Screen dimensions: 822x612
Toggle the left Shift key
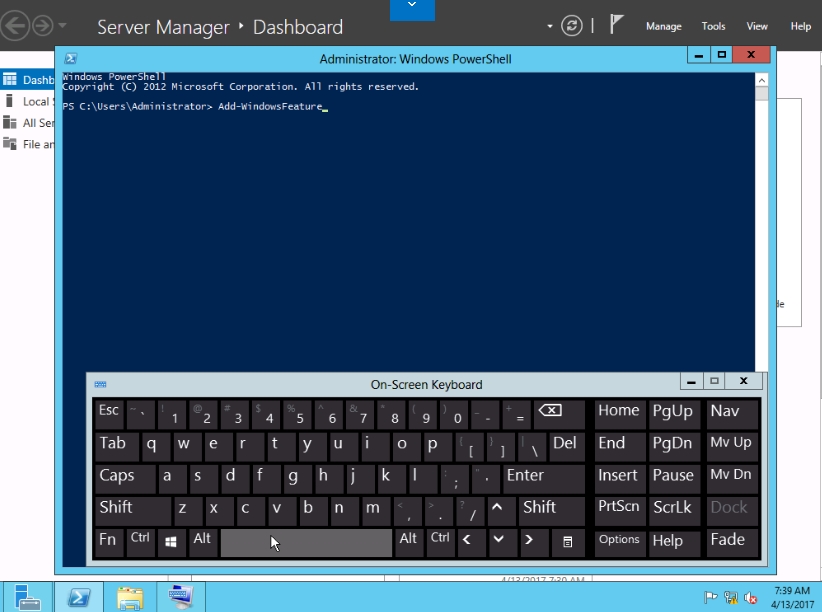(133, 510)
